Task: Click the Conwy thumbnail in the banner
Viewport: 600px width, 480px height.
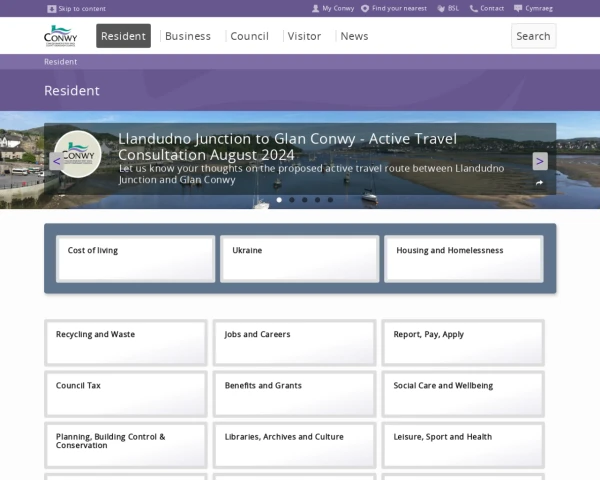Action: 78,155
